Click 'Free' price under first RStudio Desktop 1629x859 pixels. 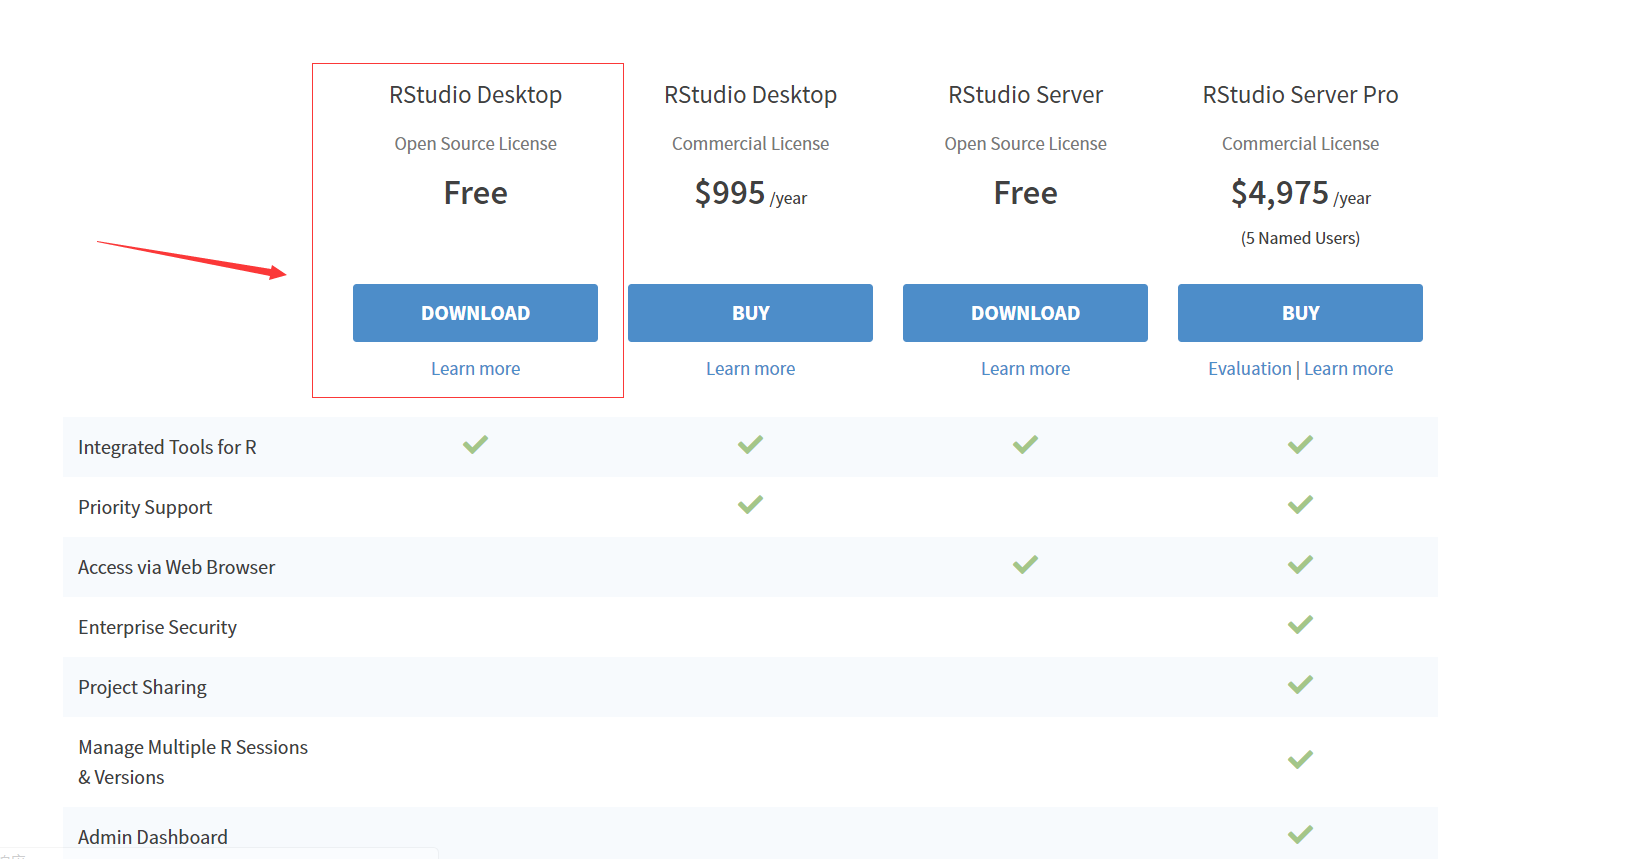coord(475,193)
